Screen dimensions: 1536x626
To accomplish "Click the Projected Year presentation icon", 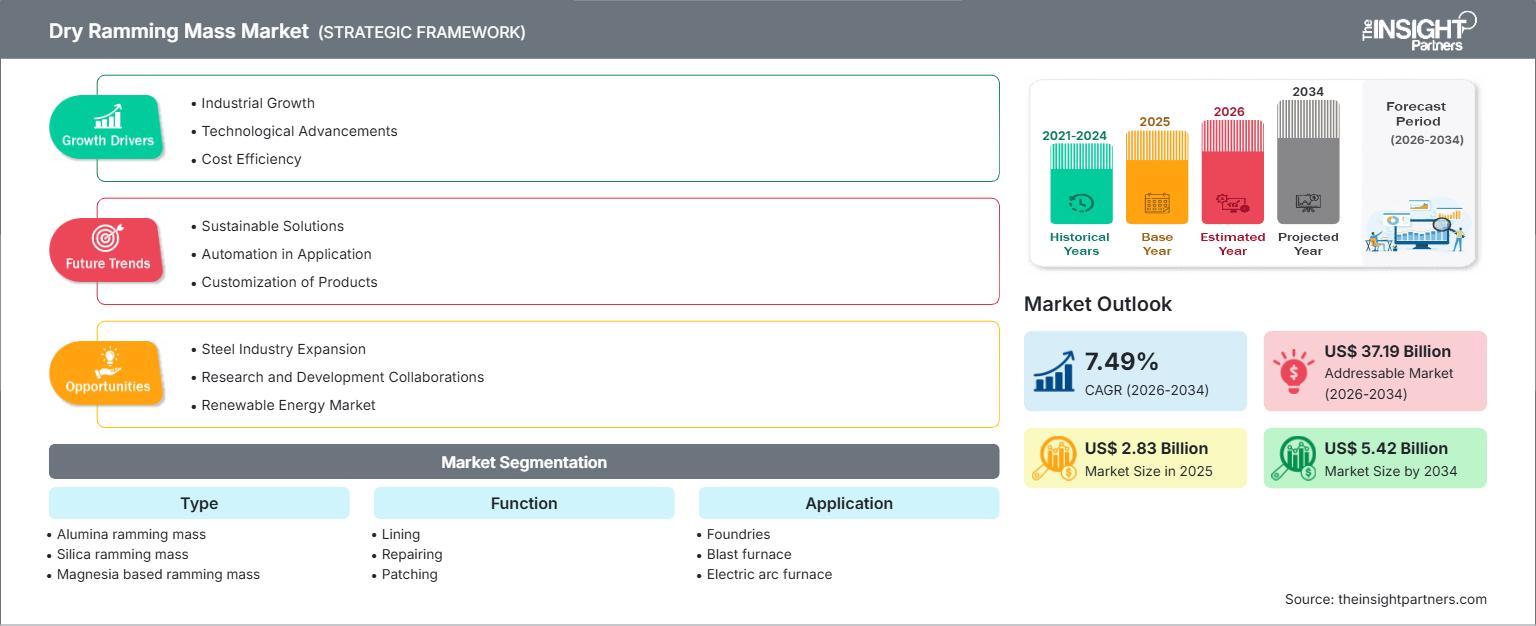I will coord(1308,203).
